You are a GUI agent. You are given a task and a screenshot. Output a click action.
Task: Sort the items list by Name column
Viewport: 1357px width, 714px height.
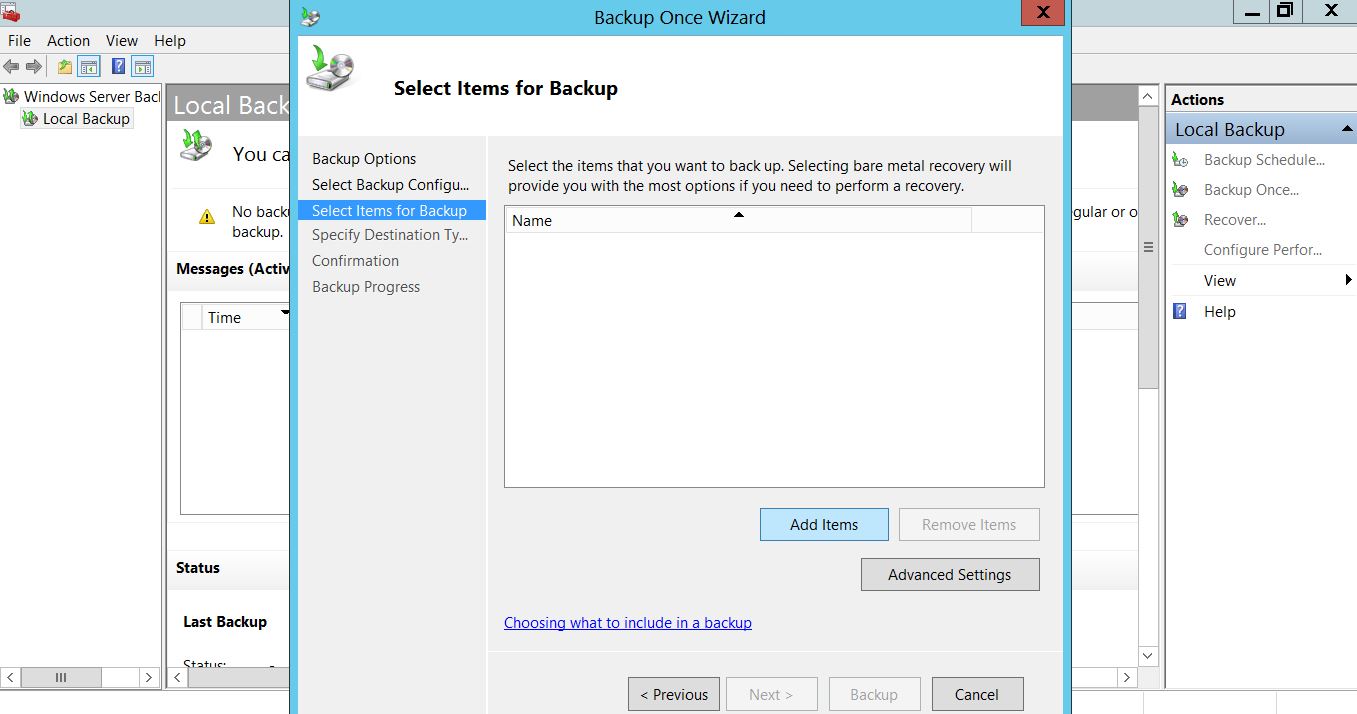(x=738, y=220)
